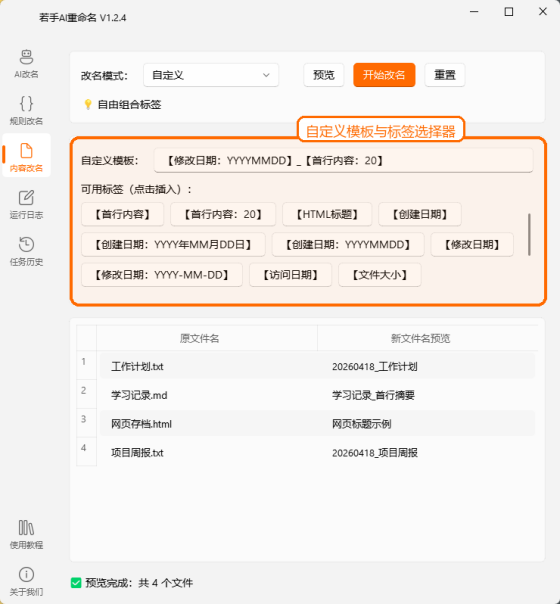This screenshot has height=604, width=560.
Task: Select the file 项目周报.txt
Action: (x=137, y=453)
